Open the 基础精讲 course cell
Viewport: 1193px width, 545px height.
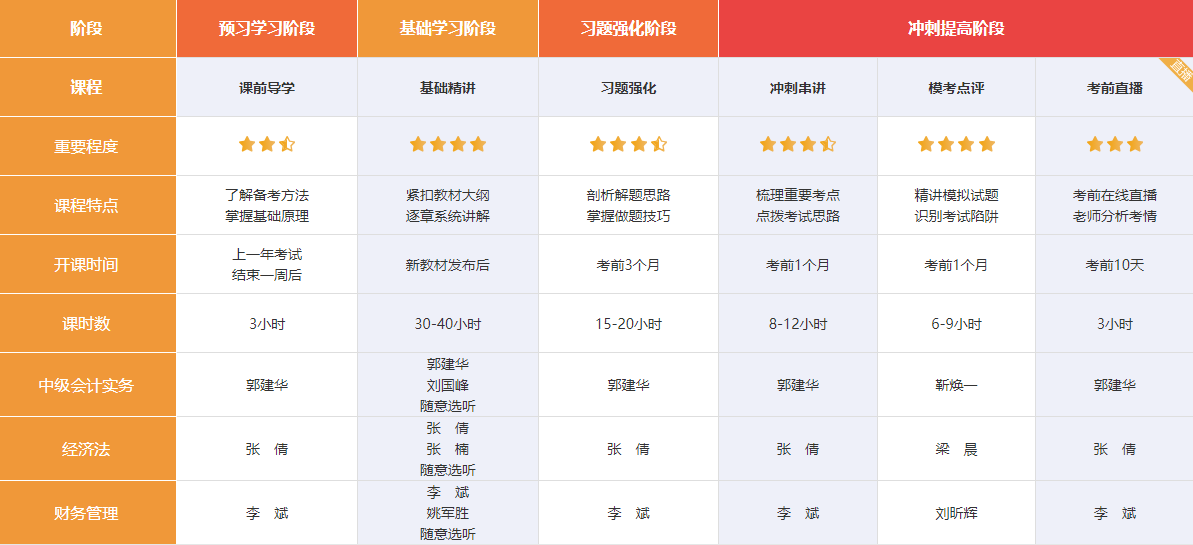[x=447, y=88]
